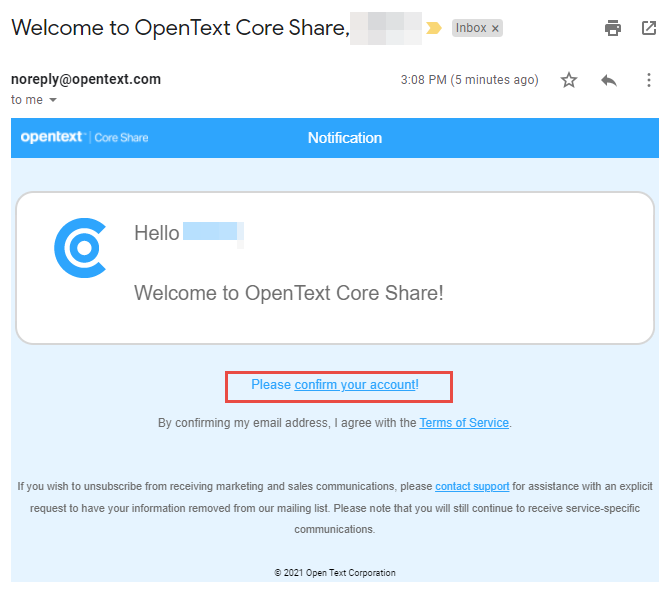This screenshot has height=589, width=660.
Task: Open the three-dot More options menu
Action: 648,80
